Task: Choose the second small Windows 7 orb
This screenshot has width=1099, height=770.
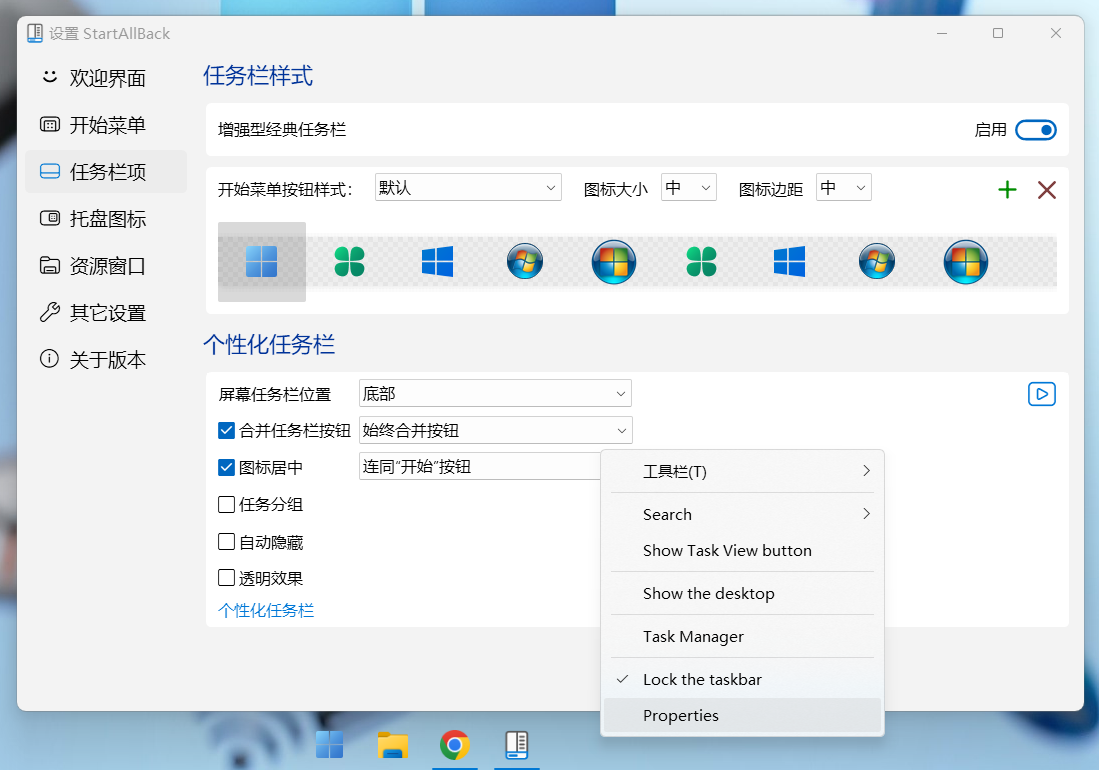Action: click(x=877, y=261)
